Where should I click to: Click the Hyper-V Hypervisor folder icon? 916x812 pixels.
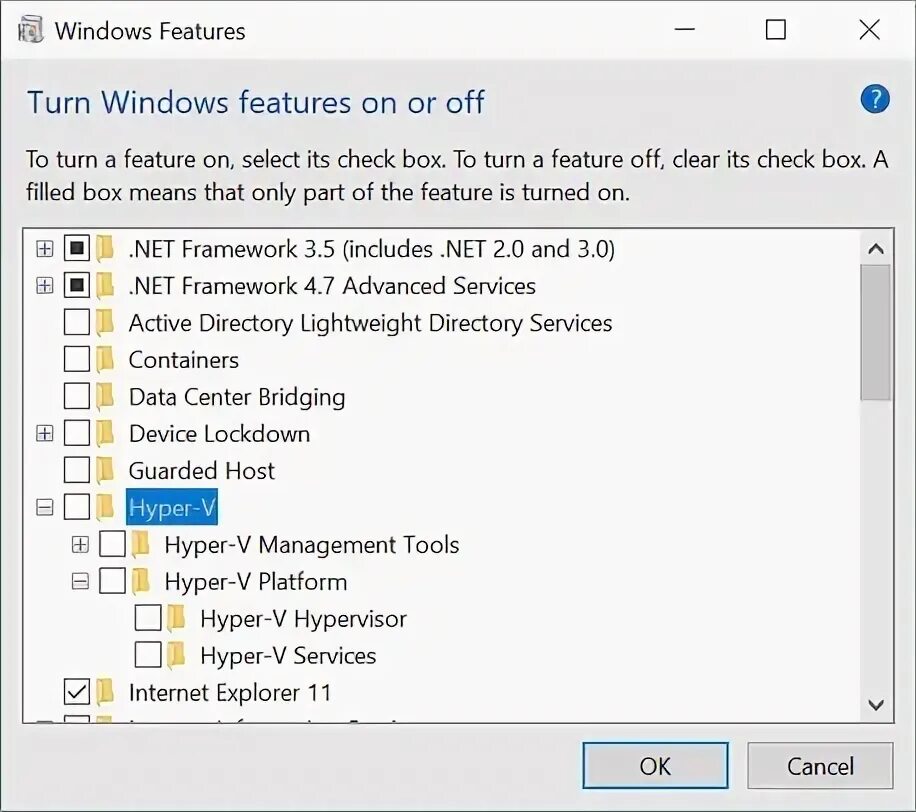[x=177, y=619]
